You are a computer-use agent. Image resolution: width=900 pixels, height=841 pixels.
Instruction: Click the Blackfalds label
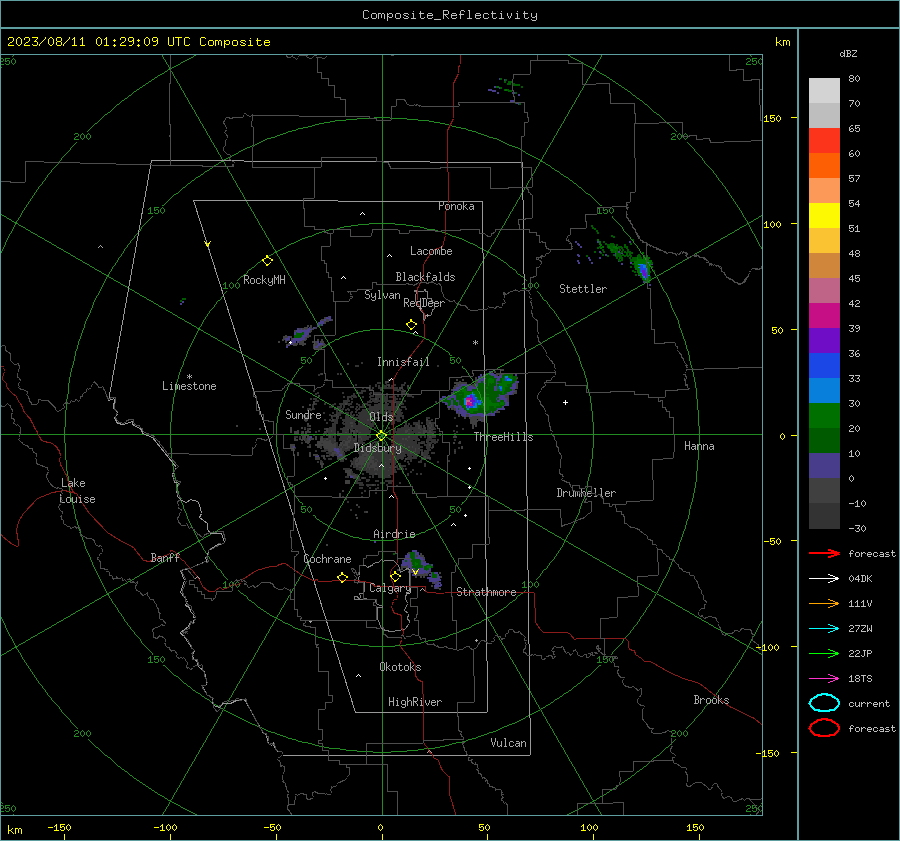point(425,277)
